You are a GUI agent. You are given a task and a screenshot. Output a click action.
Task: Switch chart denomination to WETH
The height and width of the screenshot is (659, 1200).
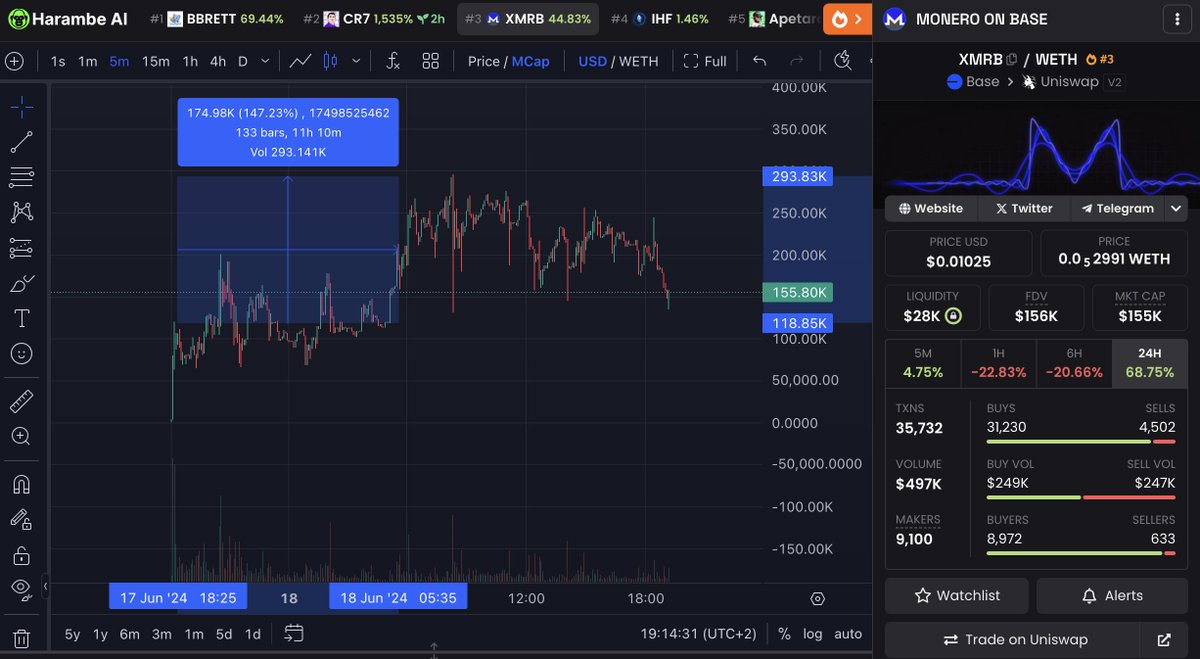point(639,61)
